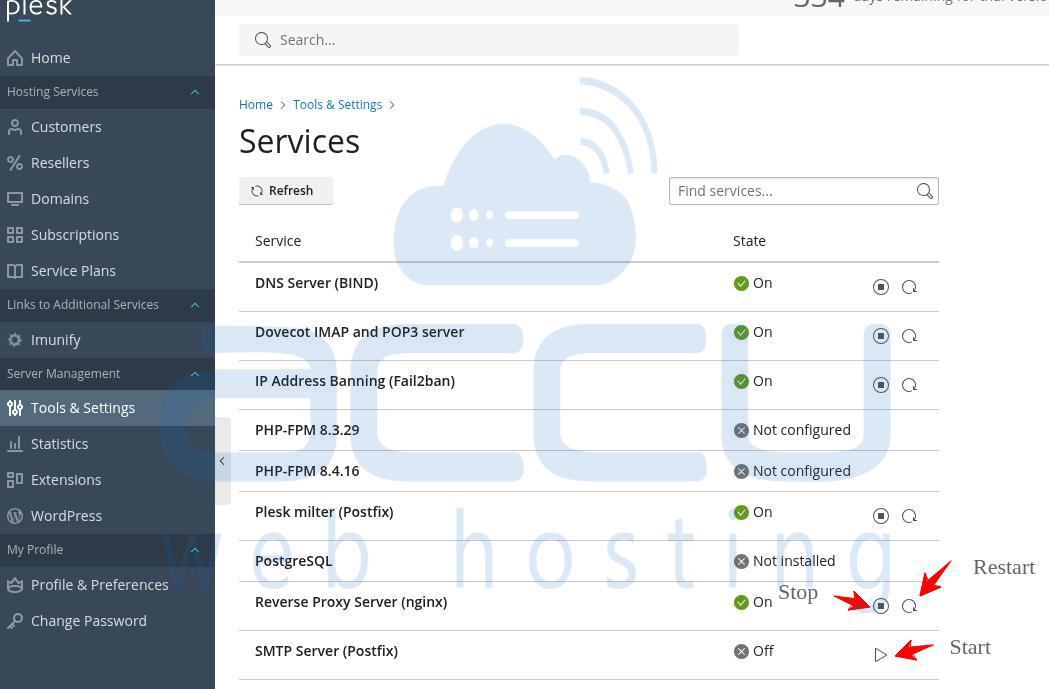Click the Service column header
1049x689 pixels.
click(x=278, y=241)
